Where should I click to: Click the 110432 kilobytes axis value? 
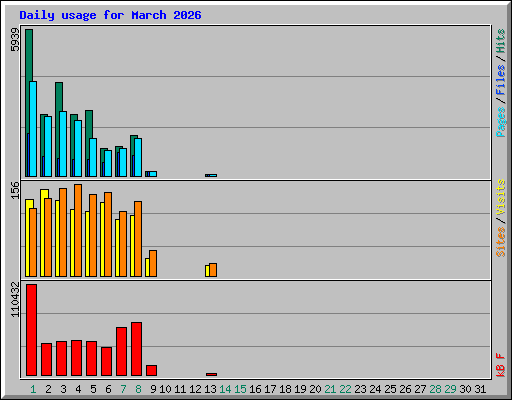15,299
